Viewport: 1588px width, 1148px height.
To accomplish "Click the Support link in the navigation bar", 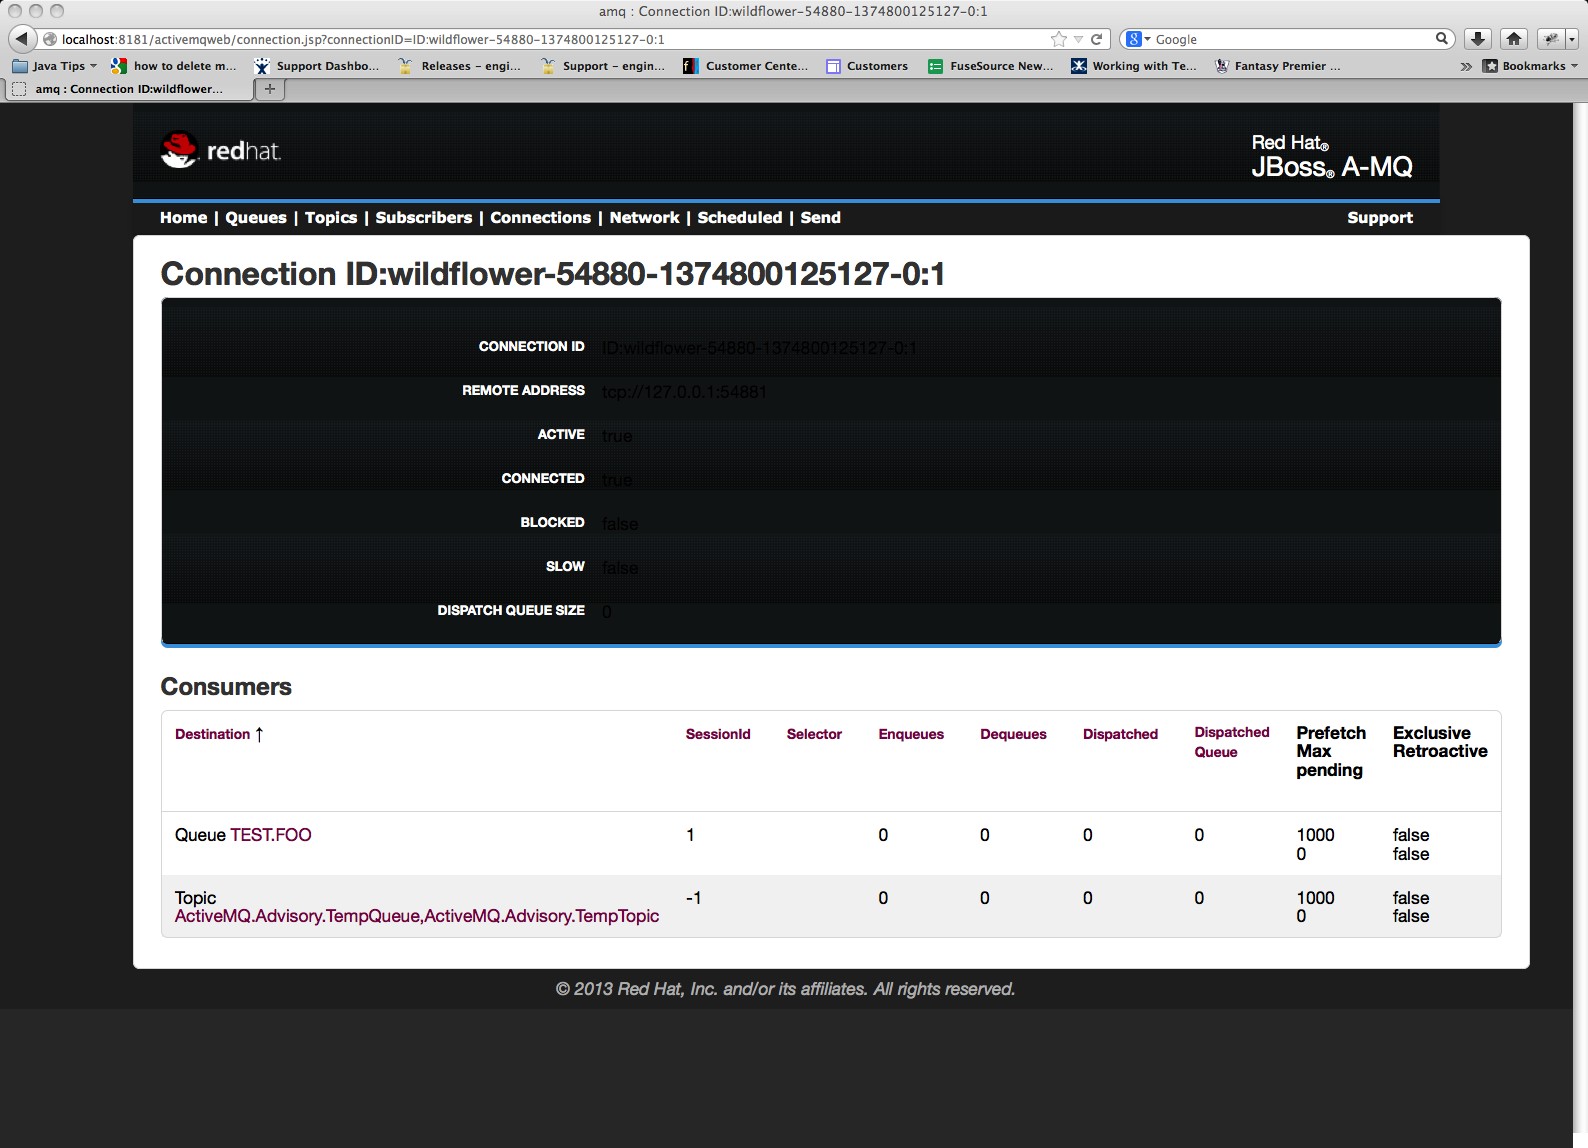I will pos(1380,218).
